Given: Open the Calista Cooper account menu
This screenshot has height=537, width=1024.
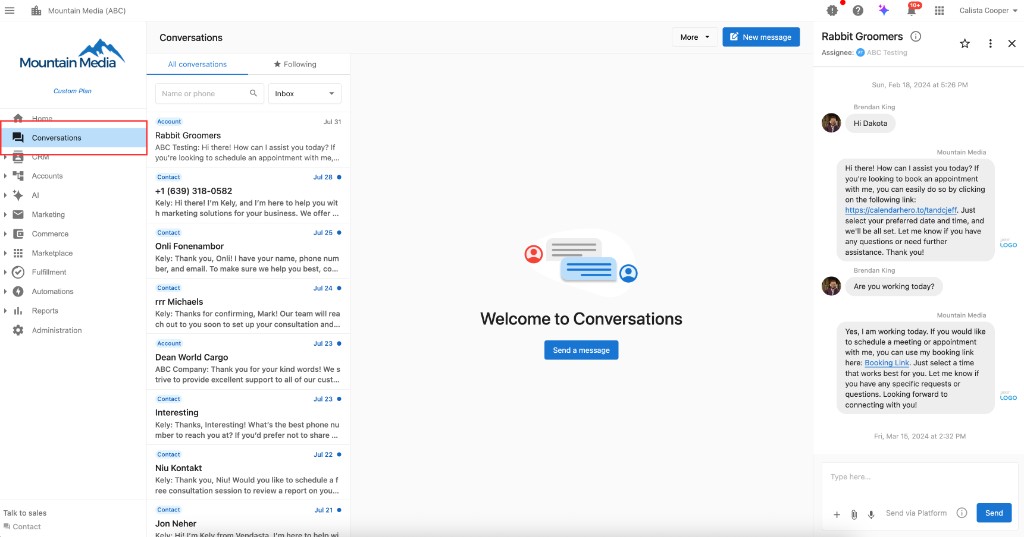Looking at the screenshot, I should tap(987, 10).
